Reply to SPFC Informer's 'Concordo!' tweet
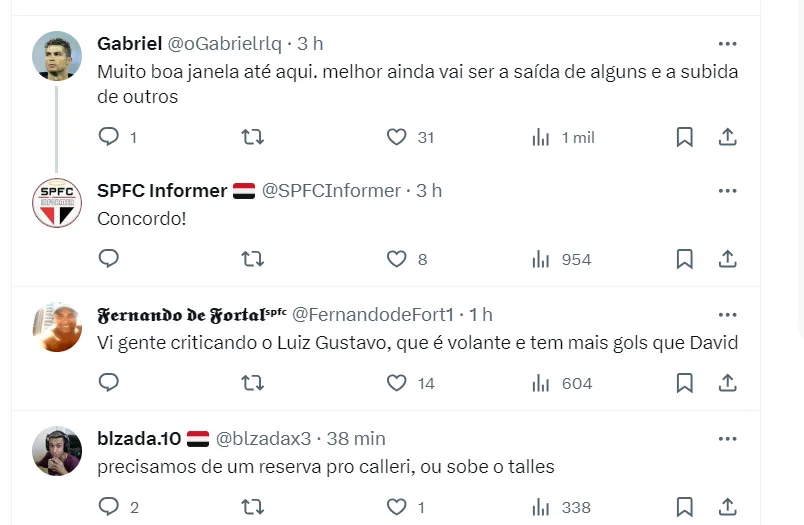804x525 pixels. (109, 259)
